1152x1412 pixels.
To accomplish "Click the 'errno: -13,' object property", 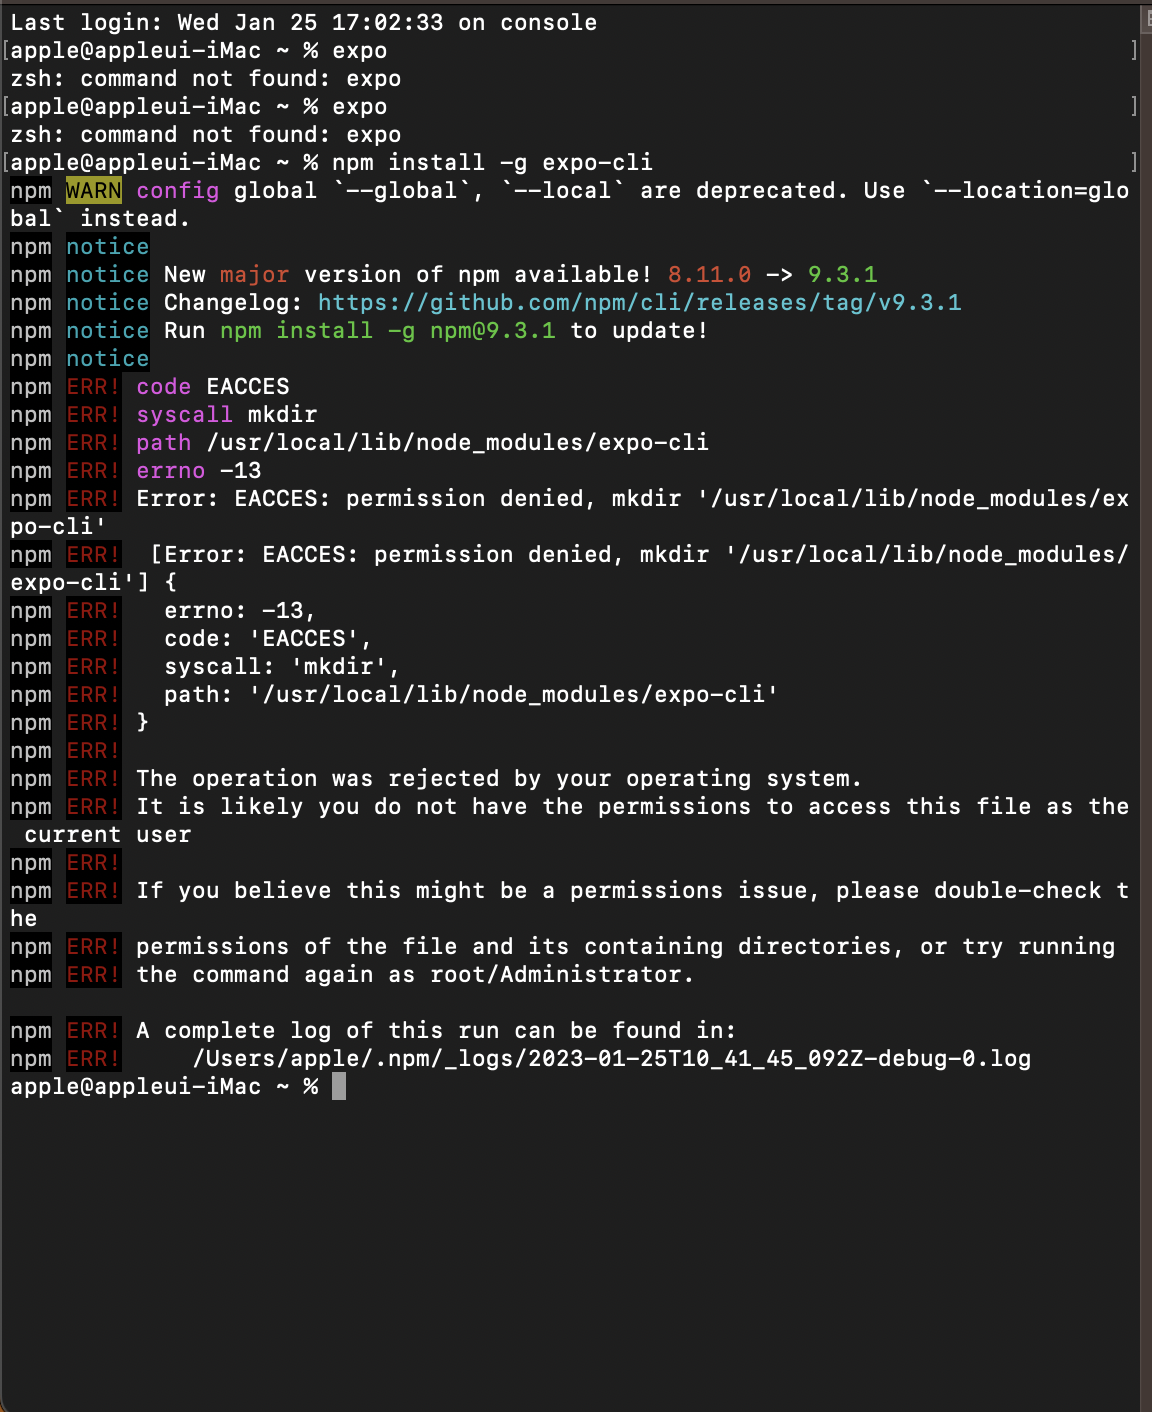I will 241,610.
